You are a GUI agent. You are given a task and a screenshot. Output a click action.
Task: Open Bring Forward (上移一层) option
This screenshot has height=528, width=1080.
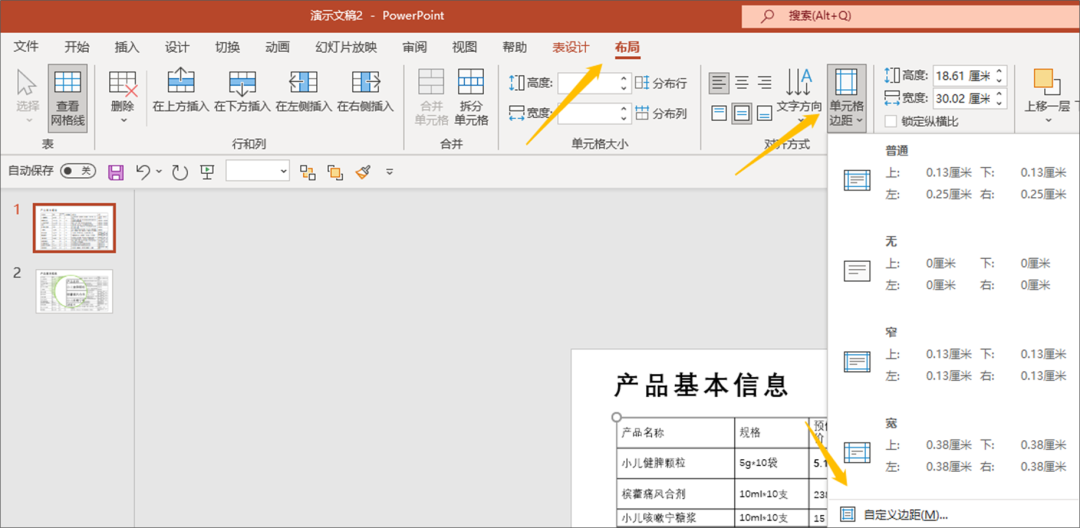pos(1047,96)
